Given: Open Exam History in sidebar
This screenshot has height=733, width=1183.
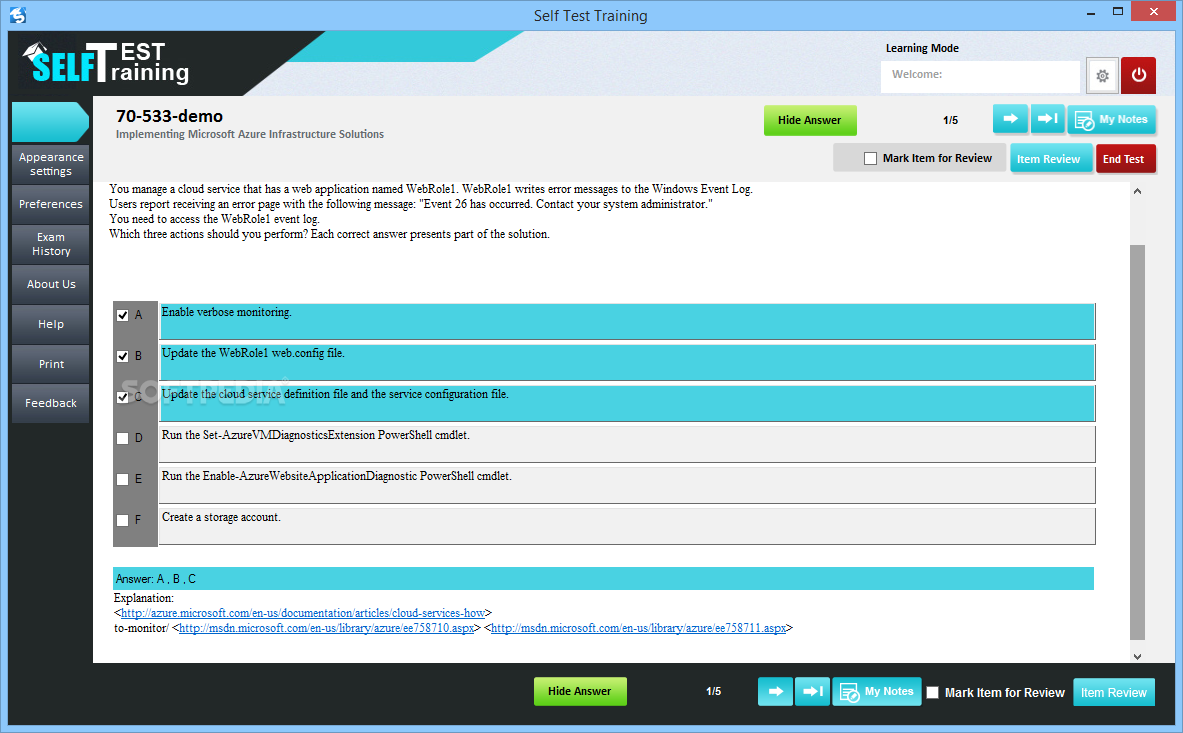Looking at the screenshot, I should [51, 244].
